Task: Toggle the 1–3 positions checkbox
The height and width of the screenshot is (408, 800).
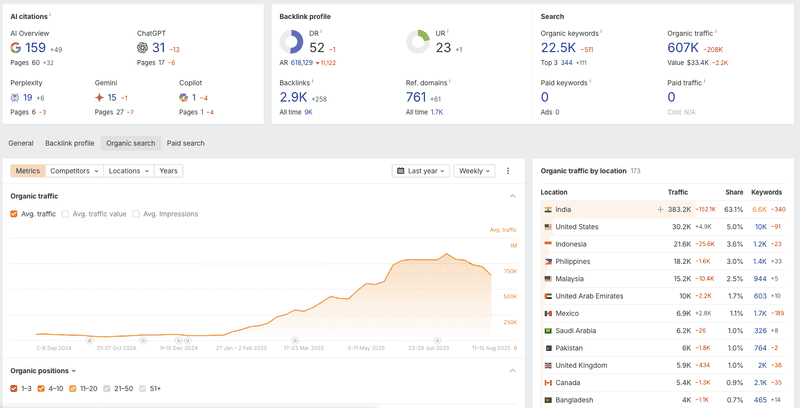Action: tap(14, 389)
